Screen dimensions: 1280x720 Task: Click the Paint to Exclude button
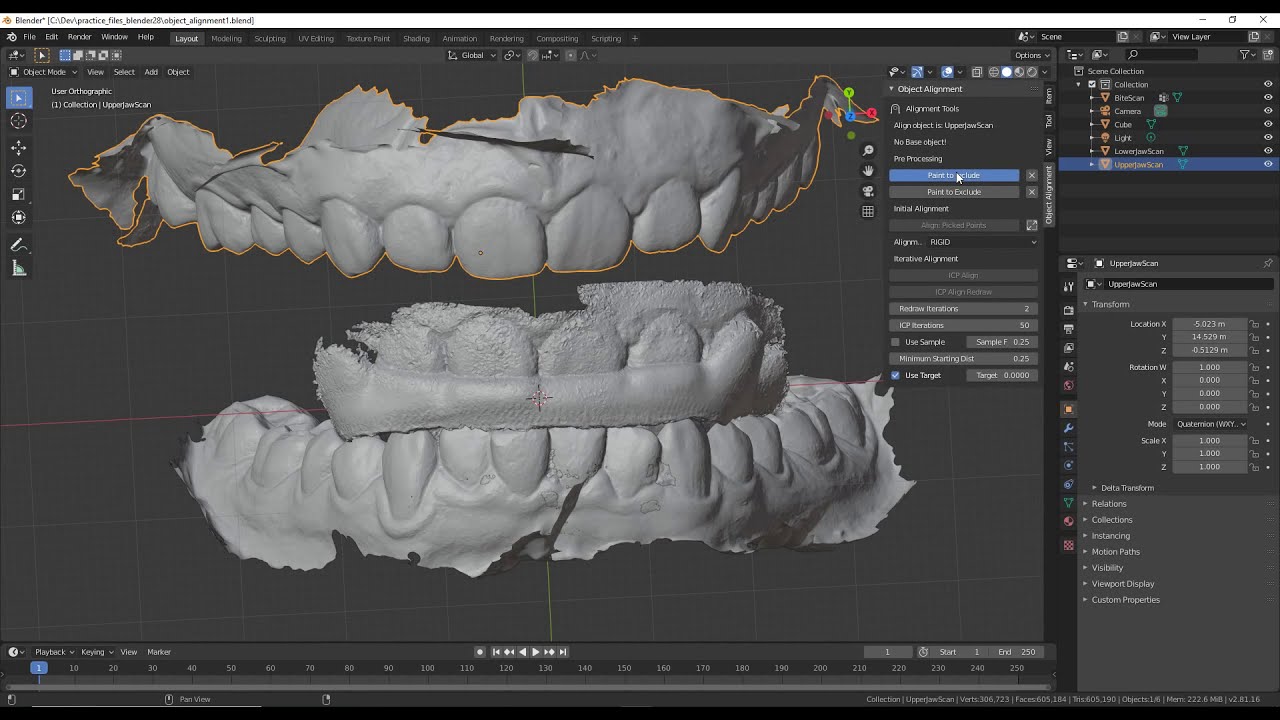pyautogui.click(x=954, y=192)
